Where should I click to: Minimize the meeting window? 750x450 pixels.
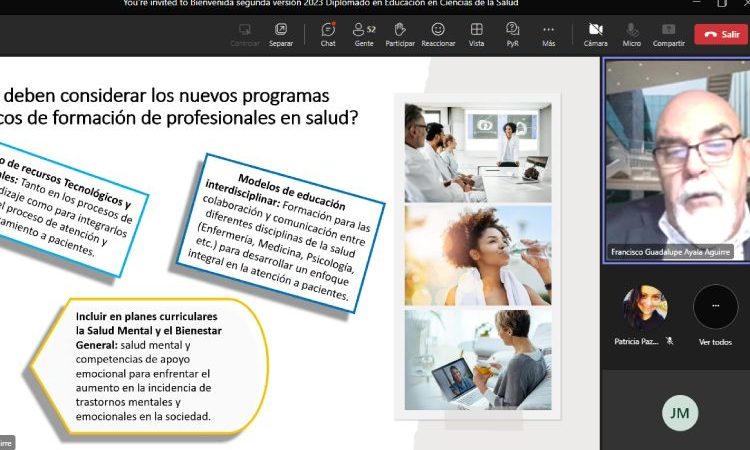click(696, 2)
